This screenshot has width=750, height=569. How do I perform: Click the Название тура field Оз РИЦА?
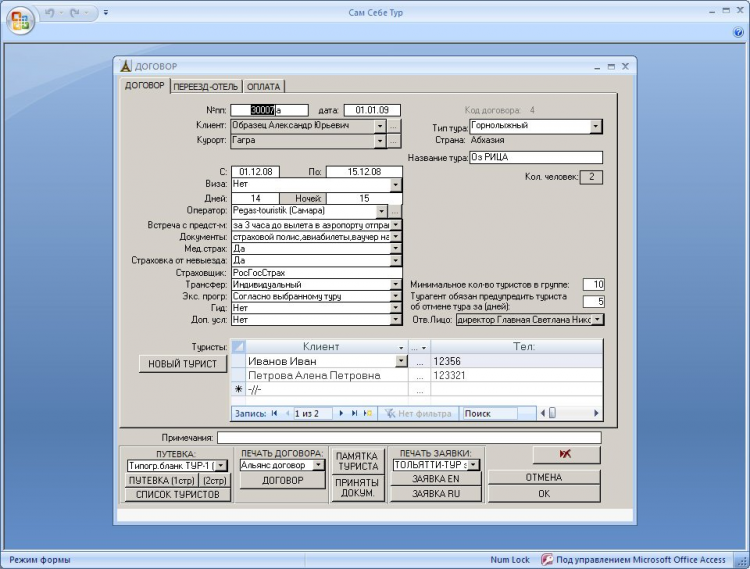(536, 157)
